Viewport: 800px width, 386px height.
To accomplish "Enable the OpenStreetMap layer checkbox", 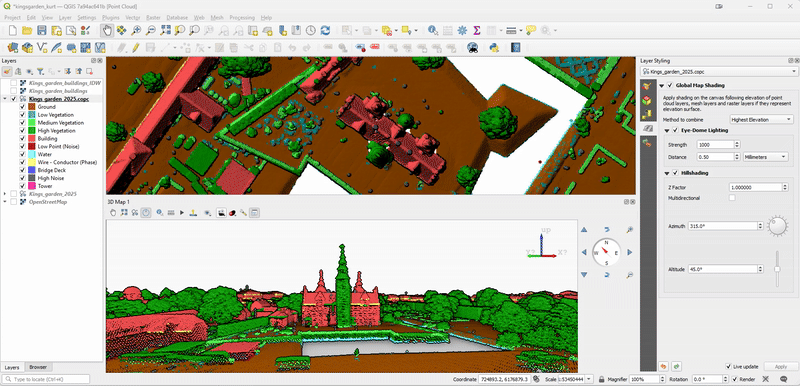I will (x=14, y=202).
